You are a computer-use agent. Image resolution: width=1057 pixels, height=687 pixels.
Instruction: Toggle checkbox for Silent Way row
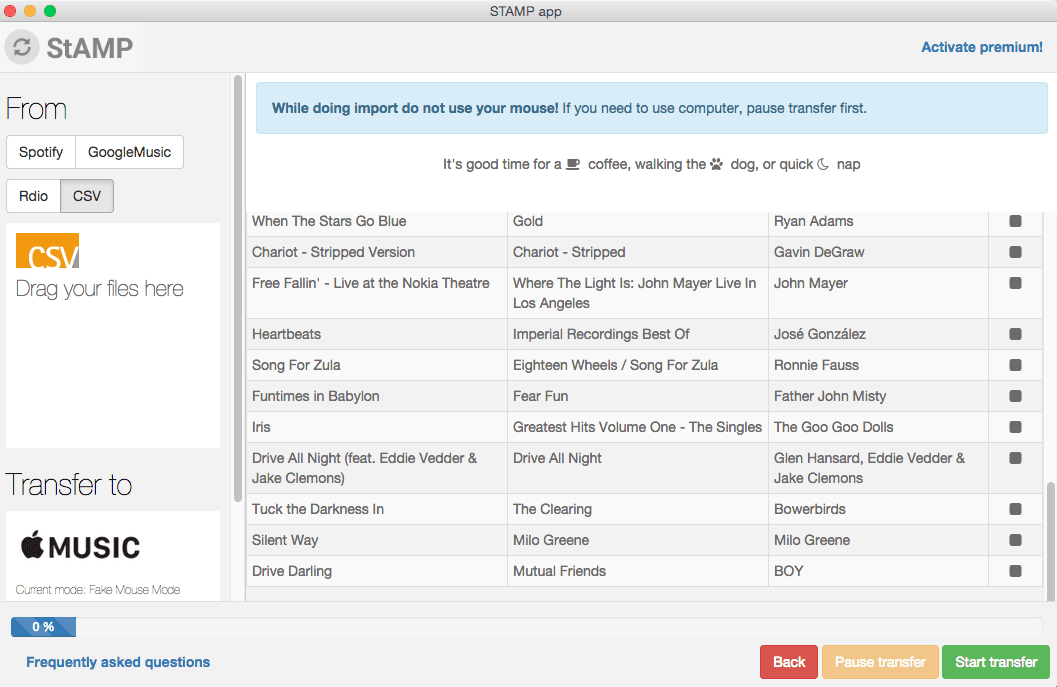pyautogui.click(x=1015, y=541)
